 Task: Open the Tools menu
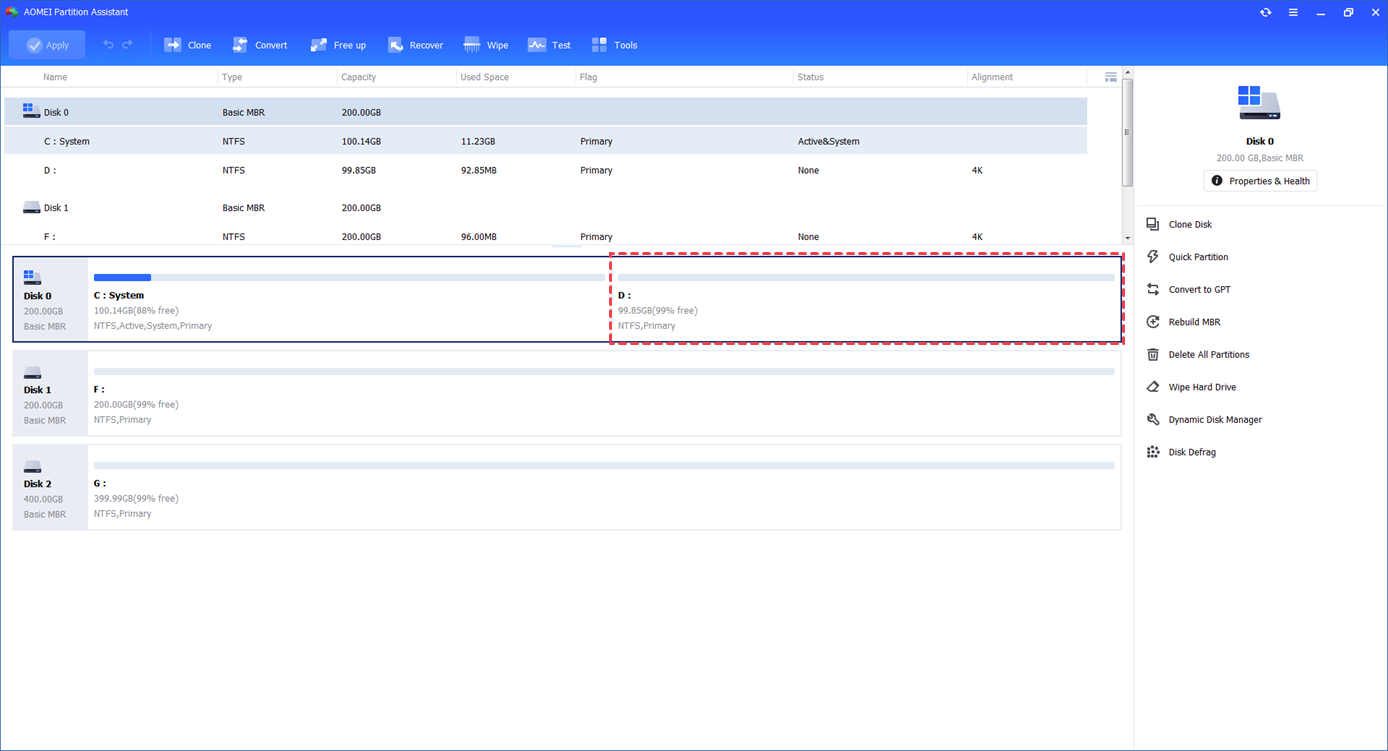pos(614,45)
